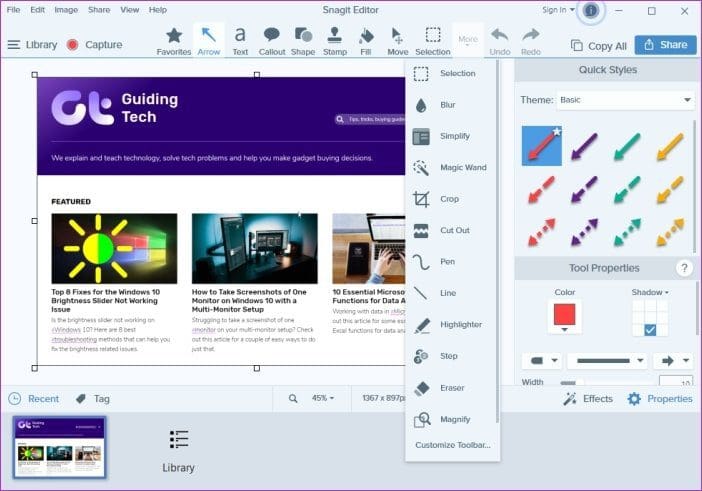Choose the Cut Out tool
Screen dimensions: 702x491
click(452, 230)
